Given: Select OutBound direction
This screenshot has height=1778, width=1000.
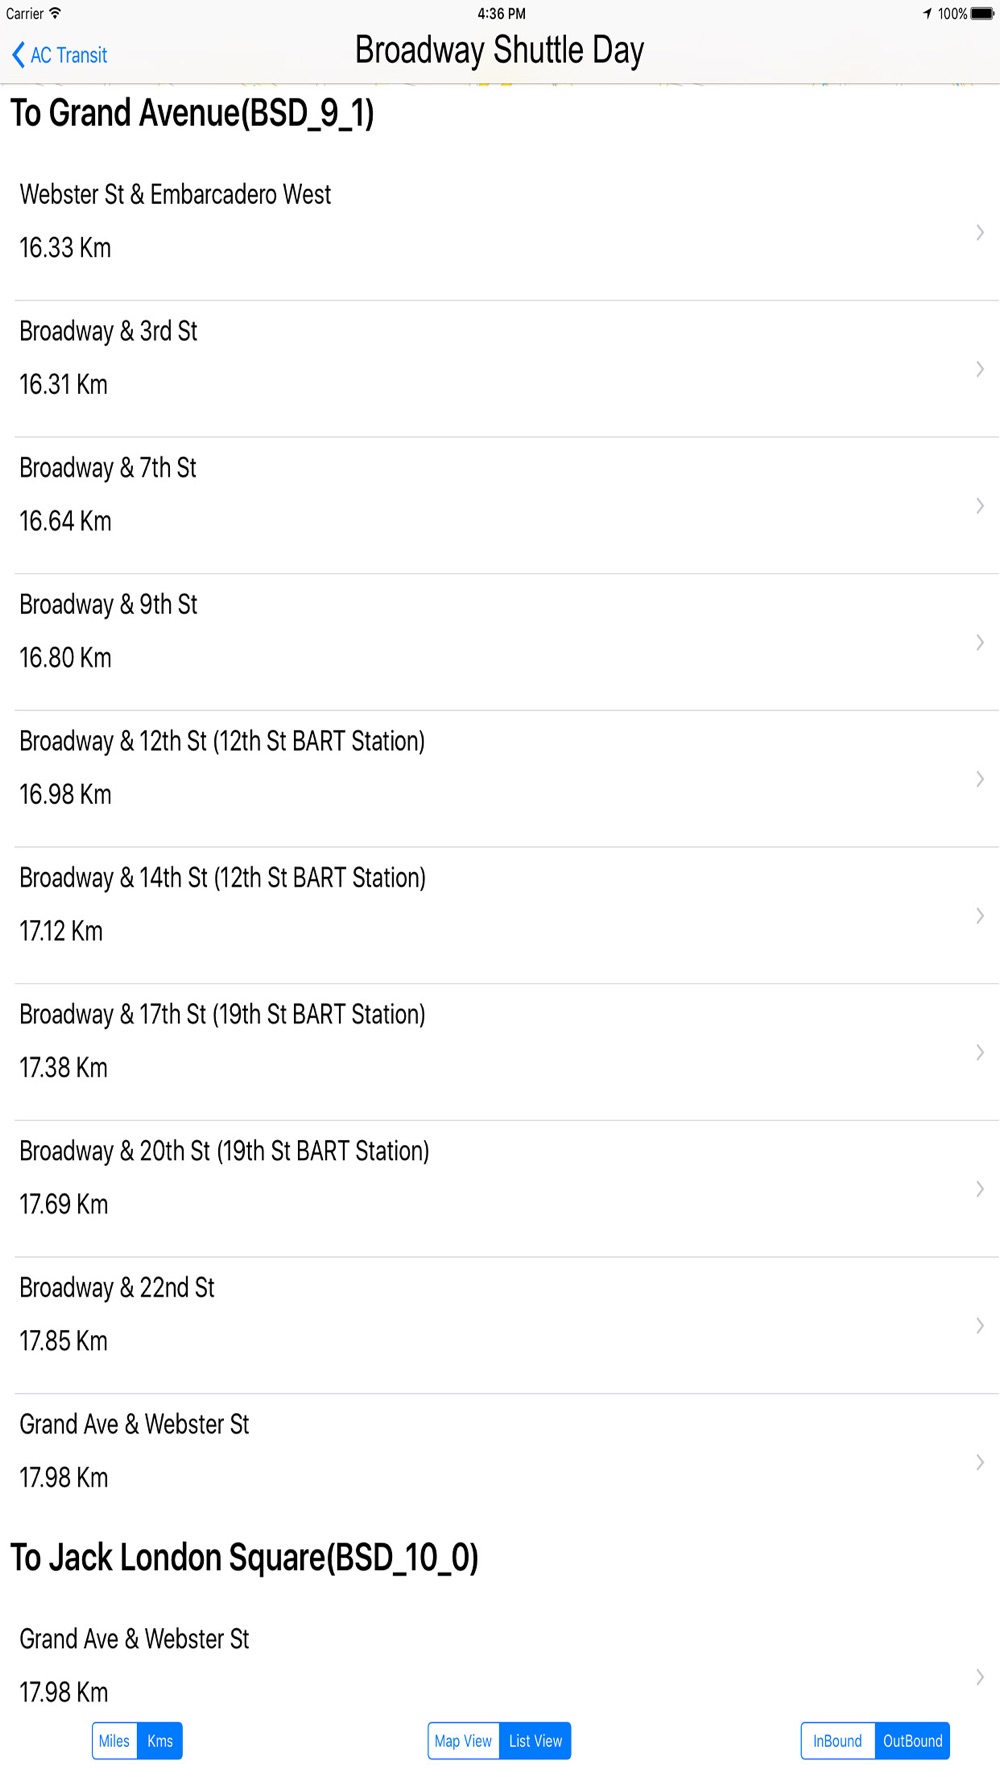Looking at the screenshot, I should coord(912,1741).
